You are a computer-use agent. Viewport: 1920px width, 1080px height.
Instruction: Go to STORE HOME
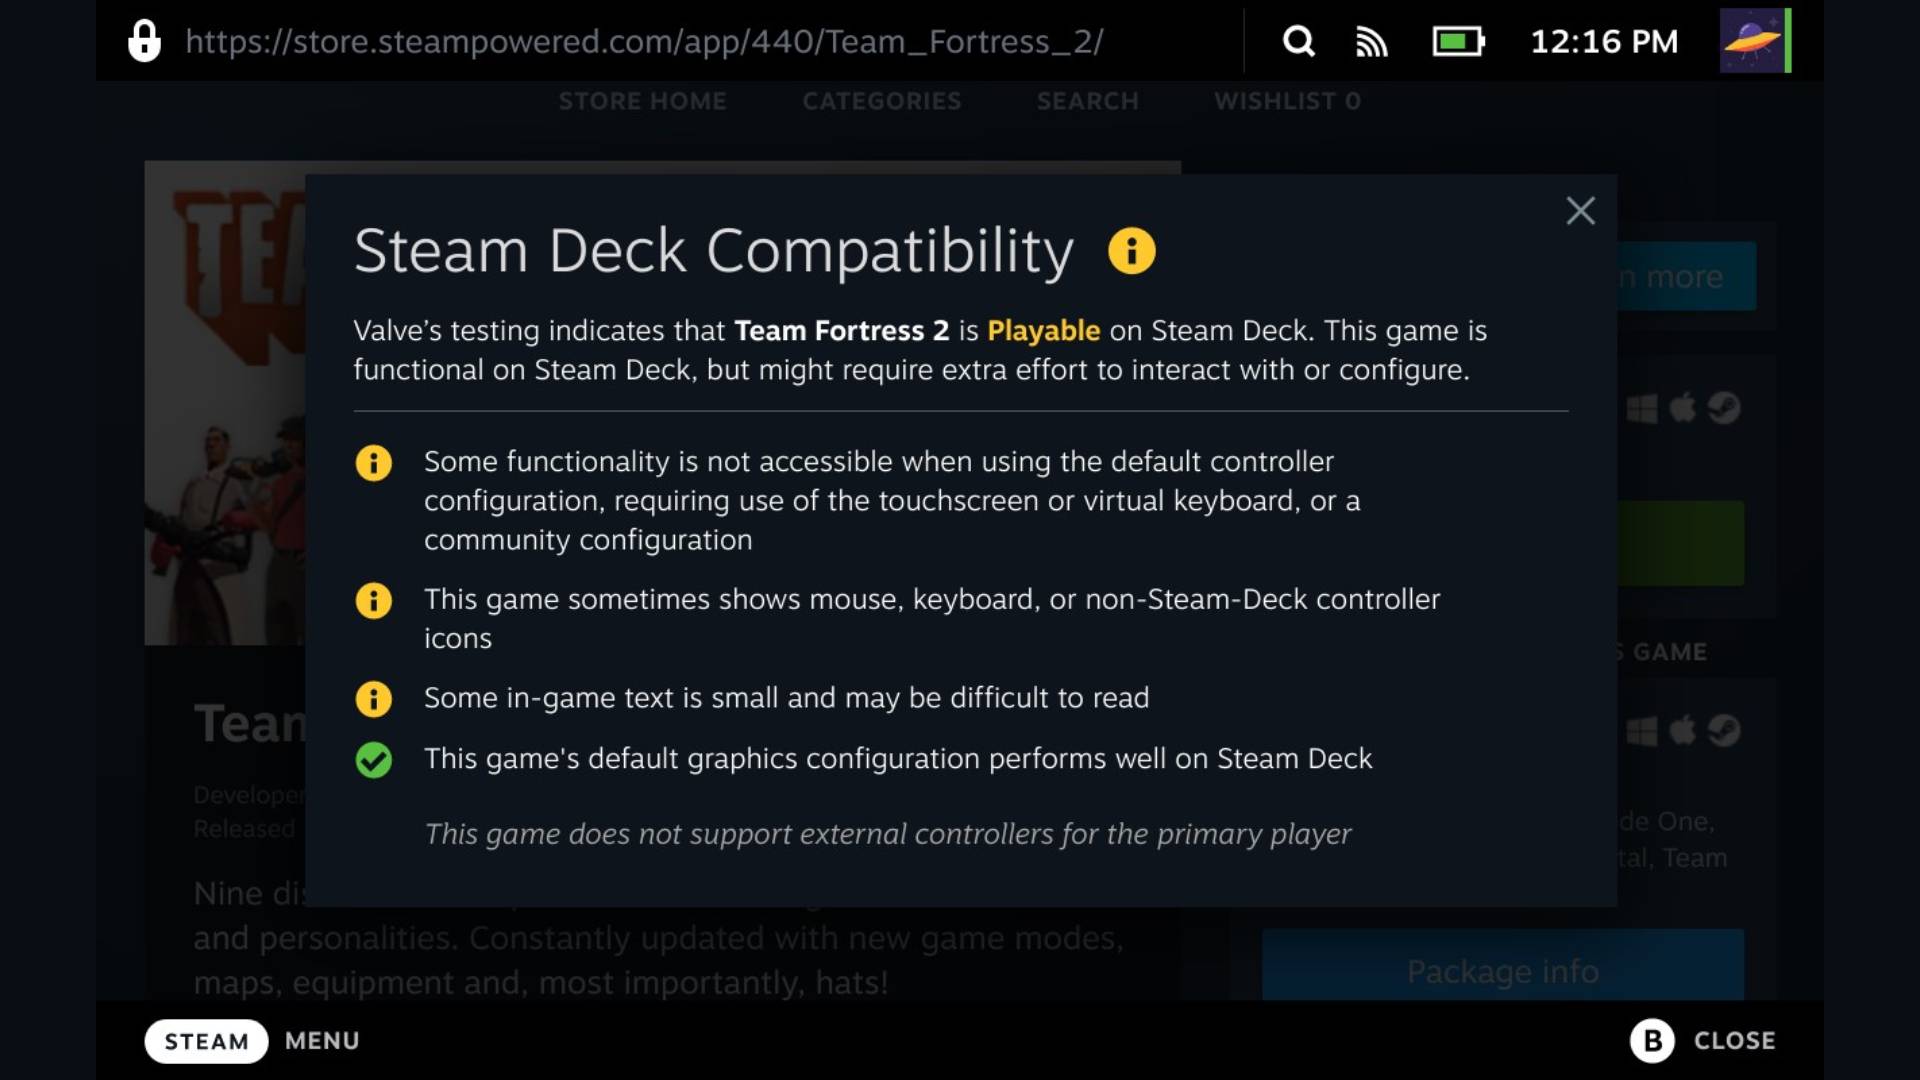point(643,100)
